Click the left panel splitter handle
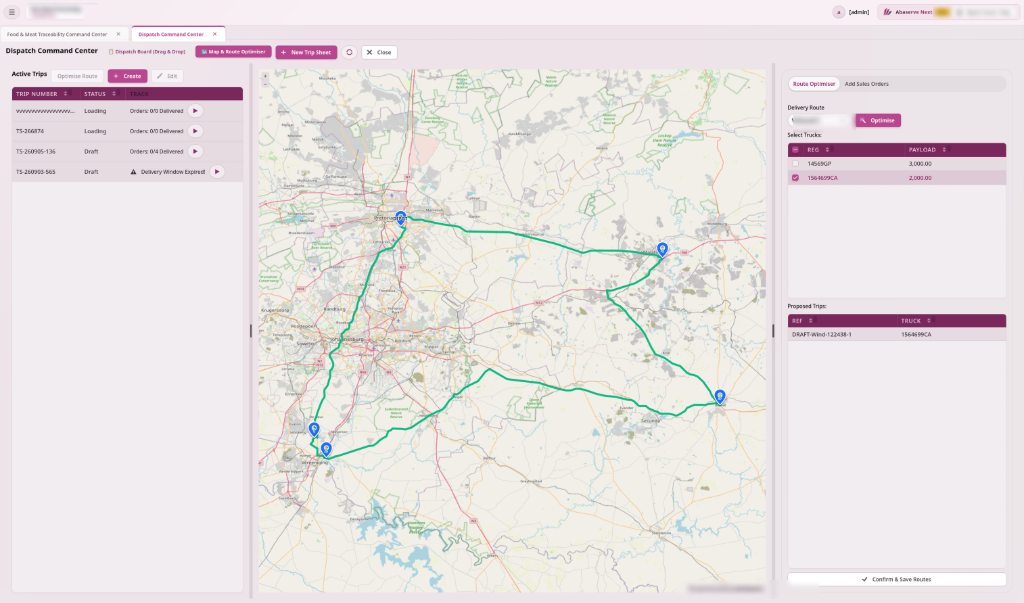This screenshot has height=603, width=1024. 251,331
